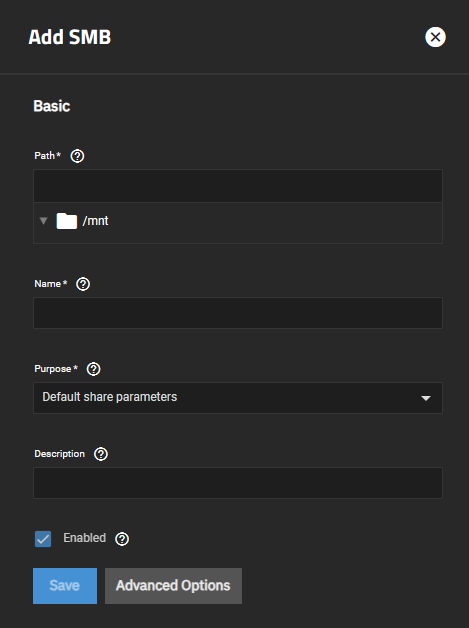Focus the Path text field
This screenshot has width=469, height=628.
(x=238, y=186)
